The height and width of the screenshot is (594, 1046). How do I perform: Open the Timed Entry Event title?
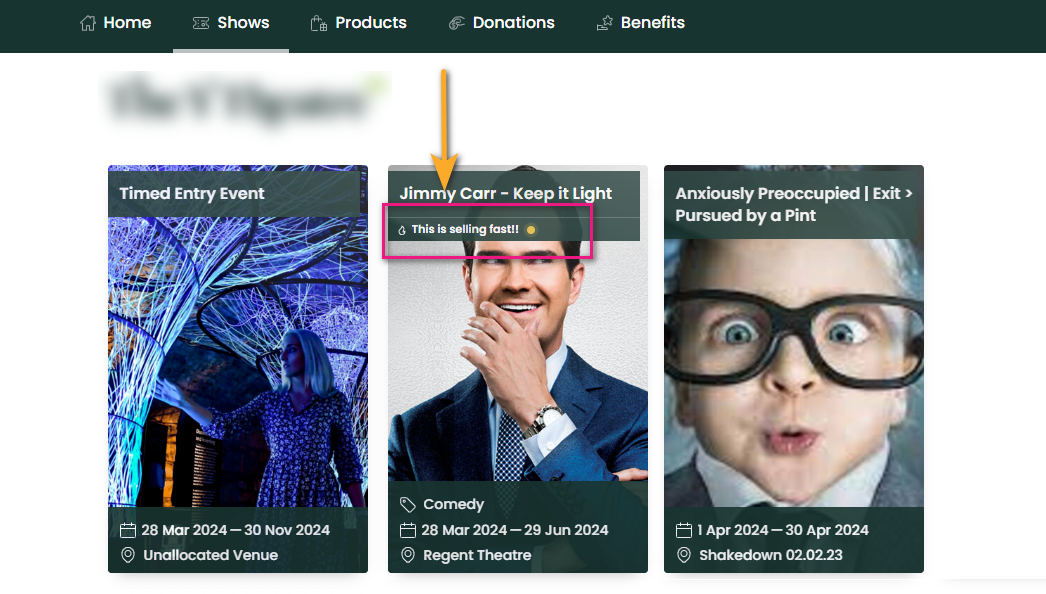click(192, 194)
